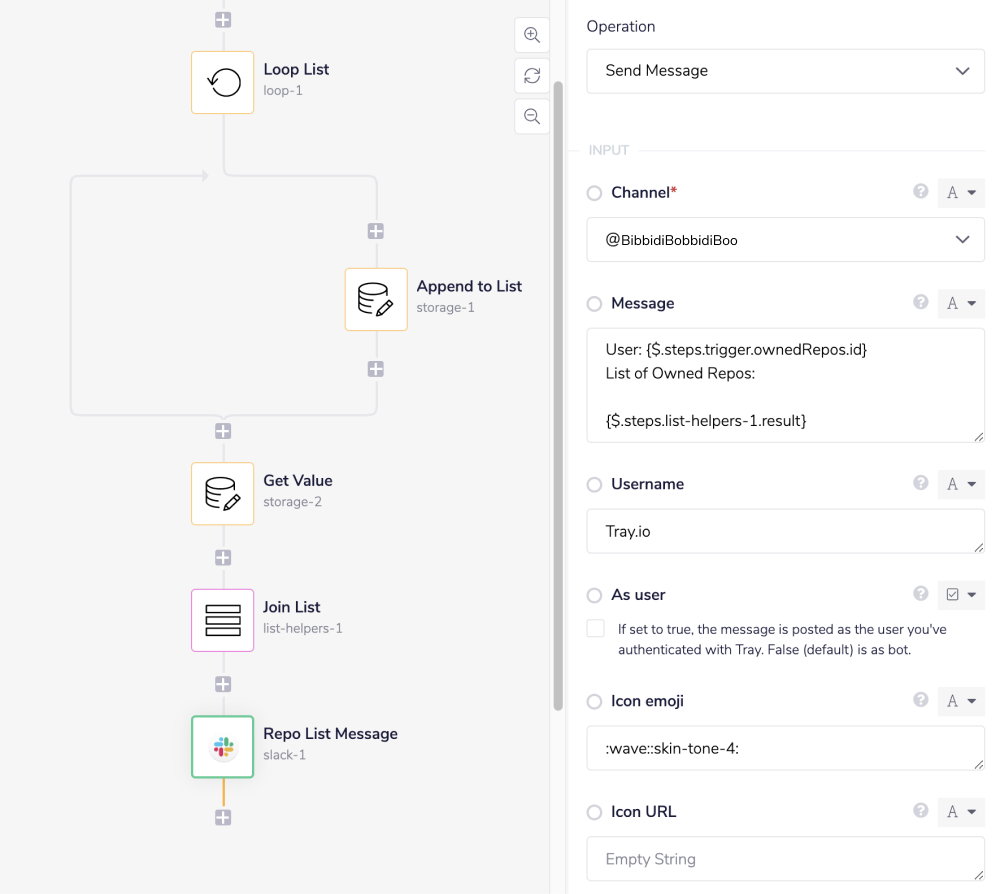Viewport: 1000px width, 894px height.
Task: Open the Operation dropdown showing Send Message
Action: (x=785, y=71)
